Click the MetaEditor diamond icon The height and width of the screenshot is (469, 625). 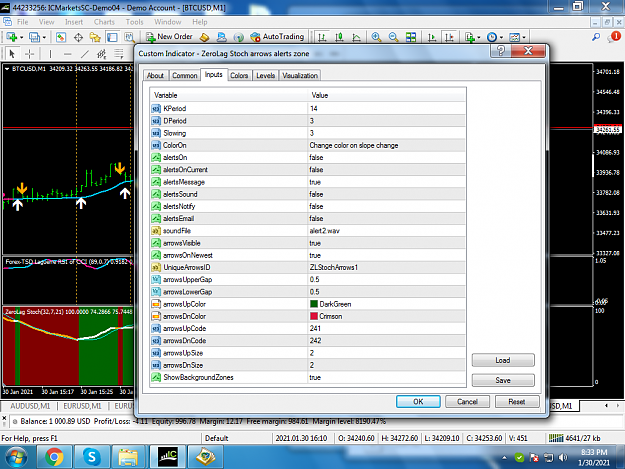click(204, 37)
